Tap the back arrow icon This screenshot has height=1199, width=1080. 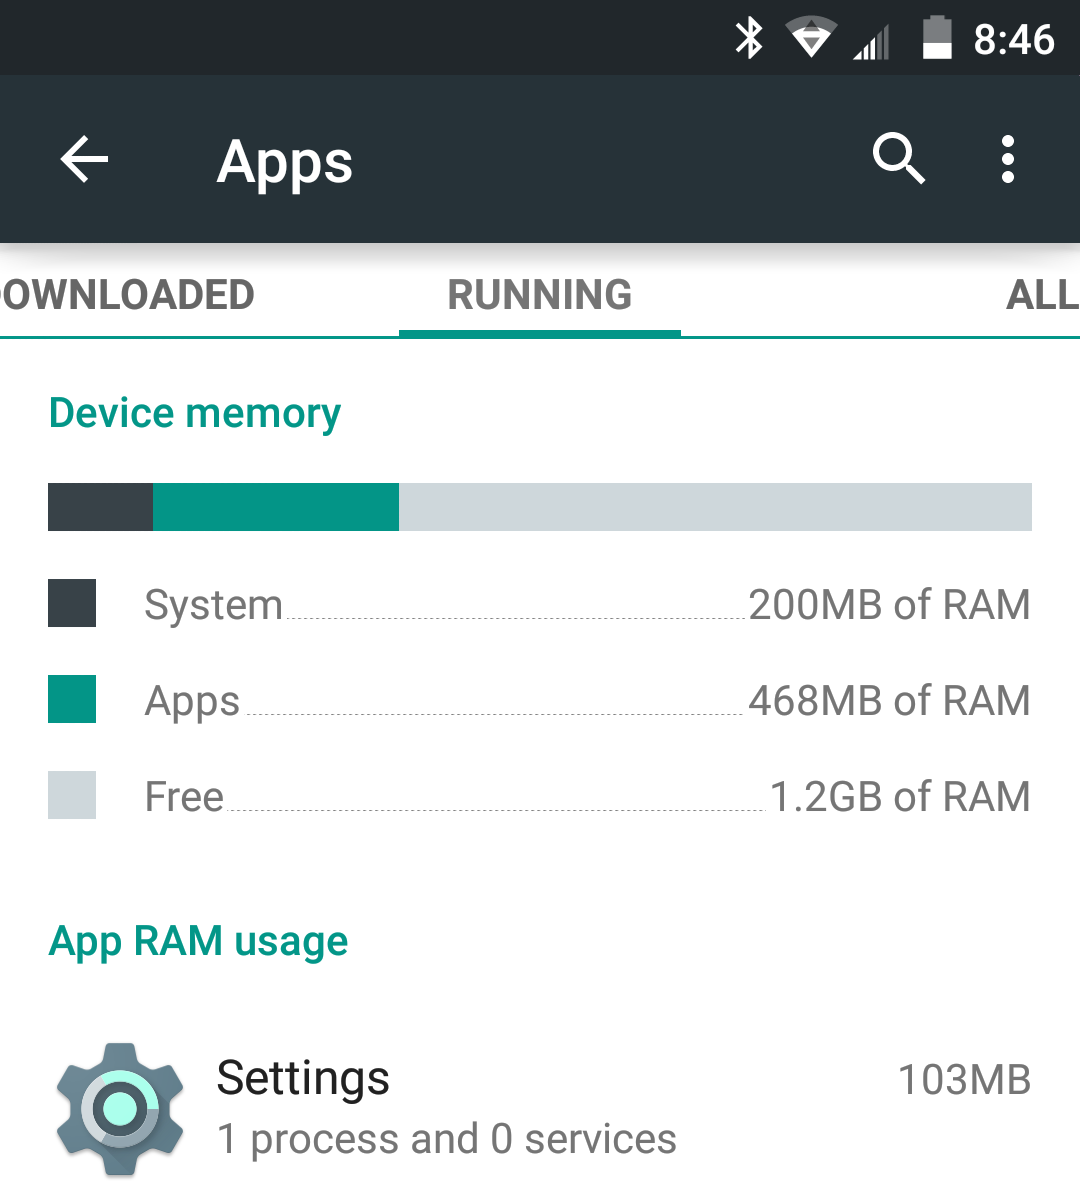84,159
